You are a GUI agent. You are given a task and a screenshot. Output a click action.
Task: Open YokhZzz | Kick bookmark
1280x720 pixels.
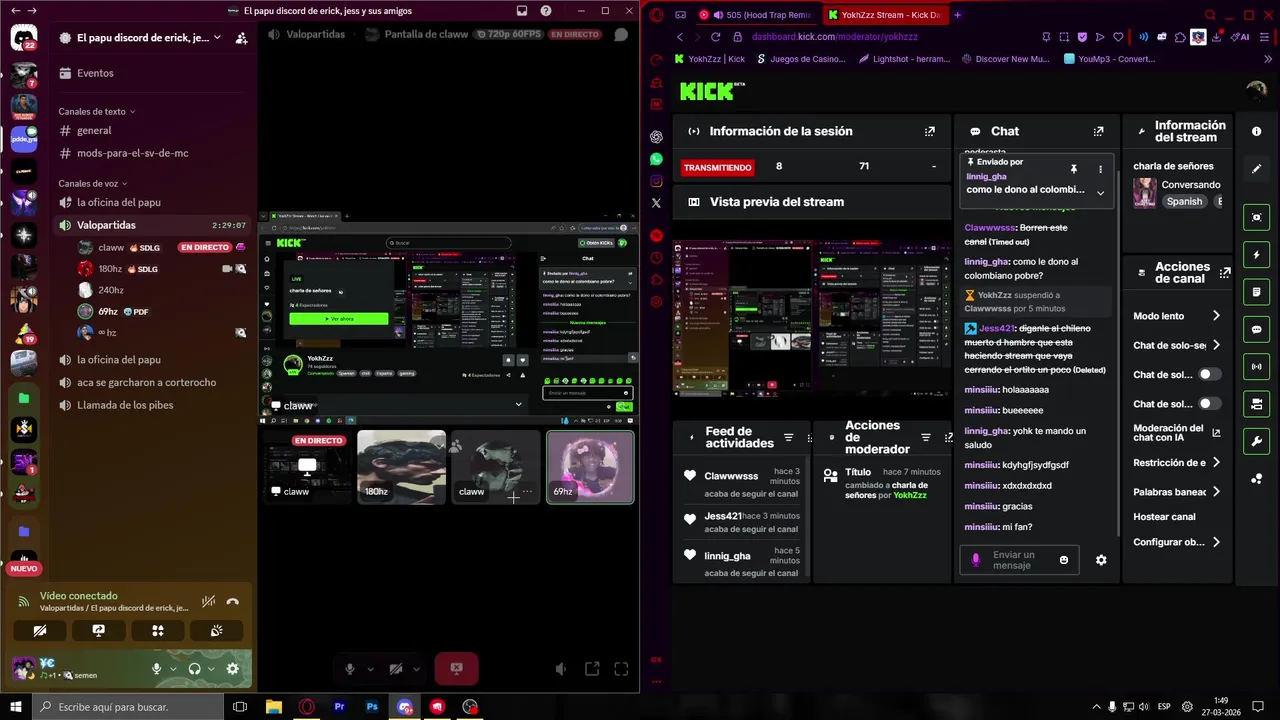[x=709, y=59]
